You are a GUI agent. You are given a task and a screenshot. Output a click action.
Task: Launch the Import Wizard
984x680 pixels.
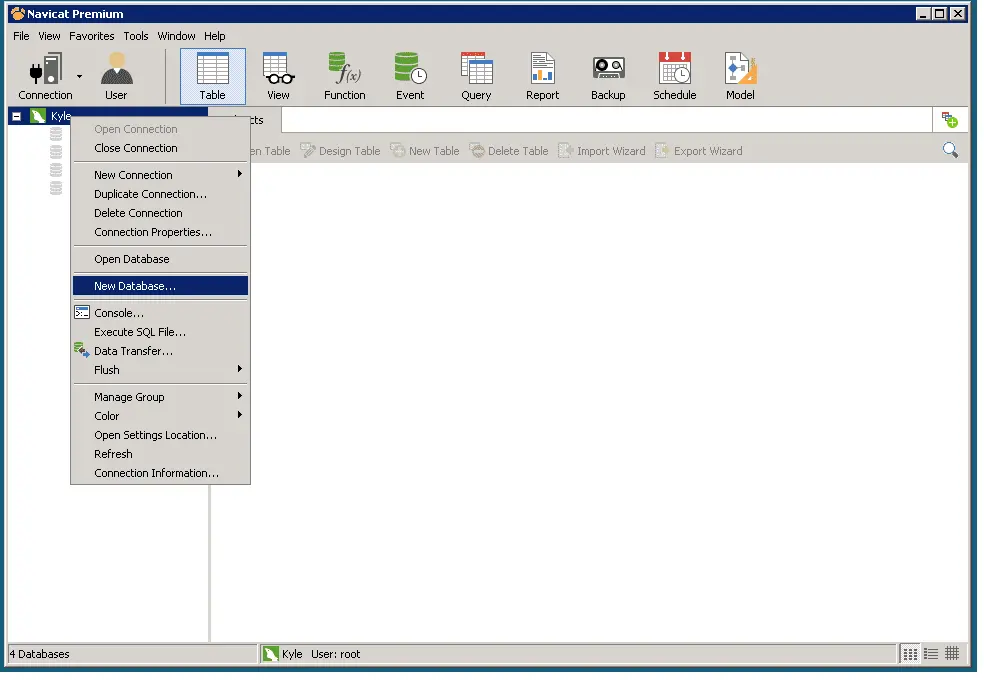pos(602,151)
